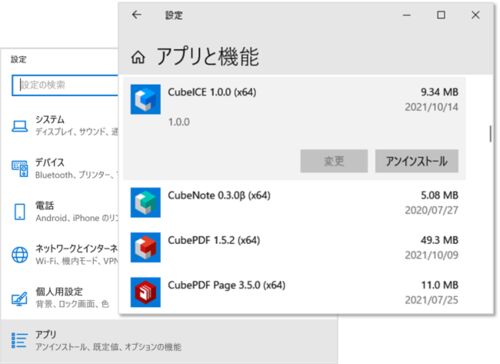Viewport: 500px width, 364px height.
Task: Click the CubePDF app icon
Action: (x=145, y=247)
